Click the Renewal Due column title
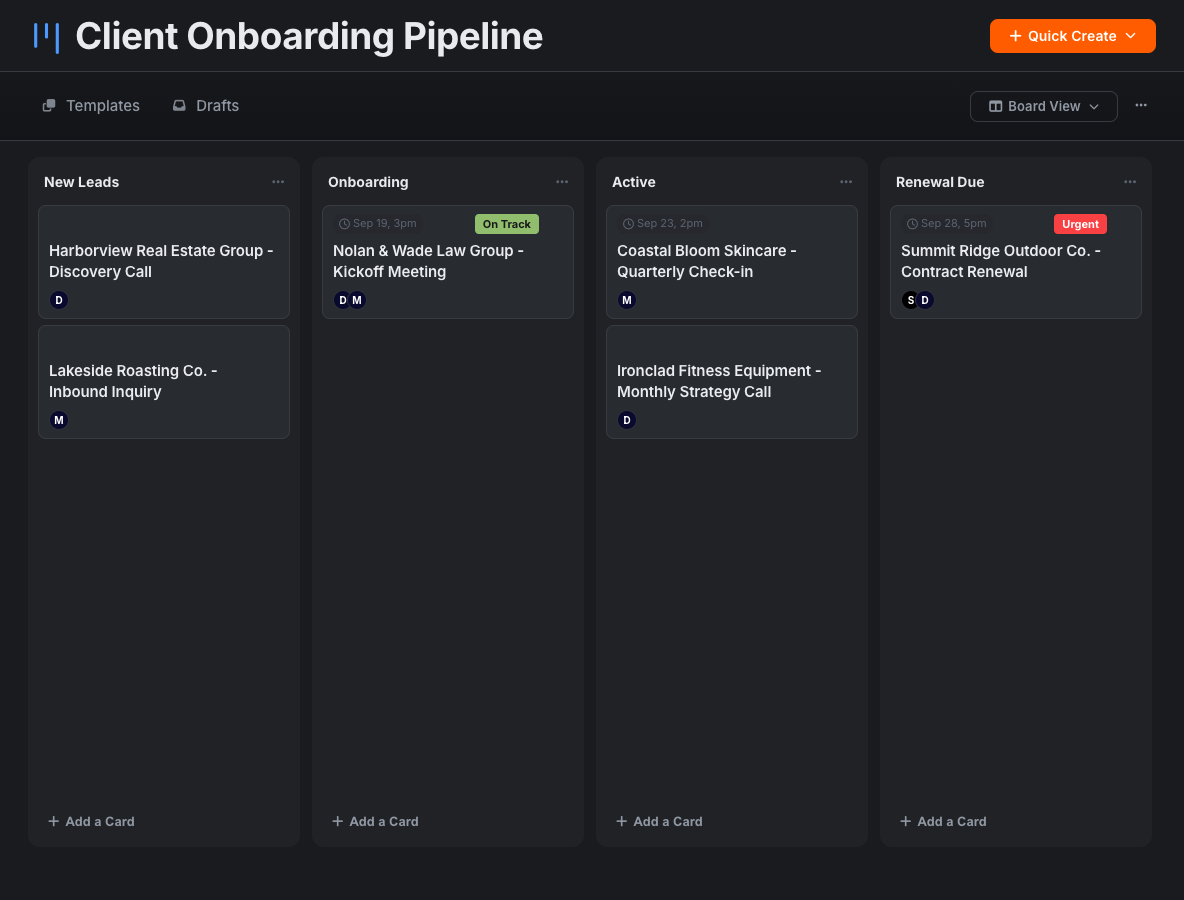Viewport: 1184px width, 900px height. point(940,182)
